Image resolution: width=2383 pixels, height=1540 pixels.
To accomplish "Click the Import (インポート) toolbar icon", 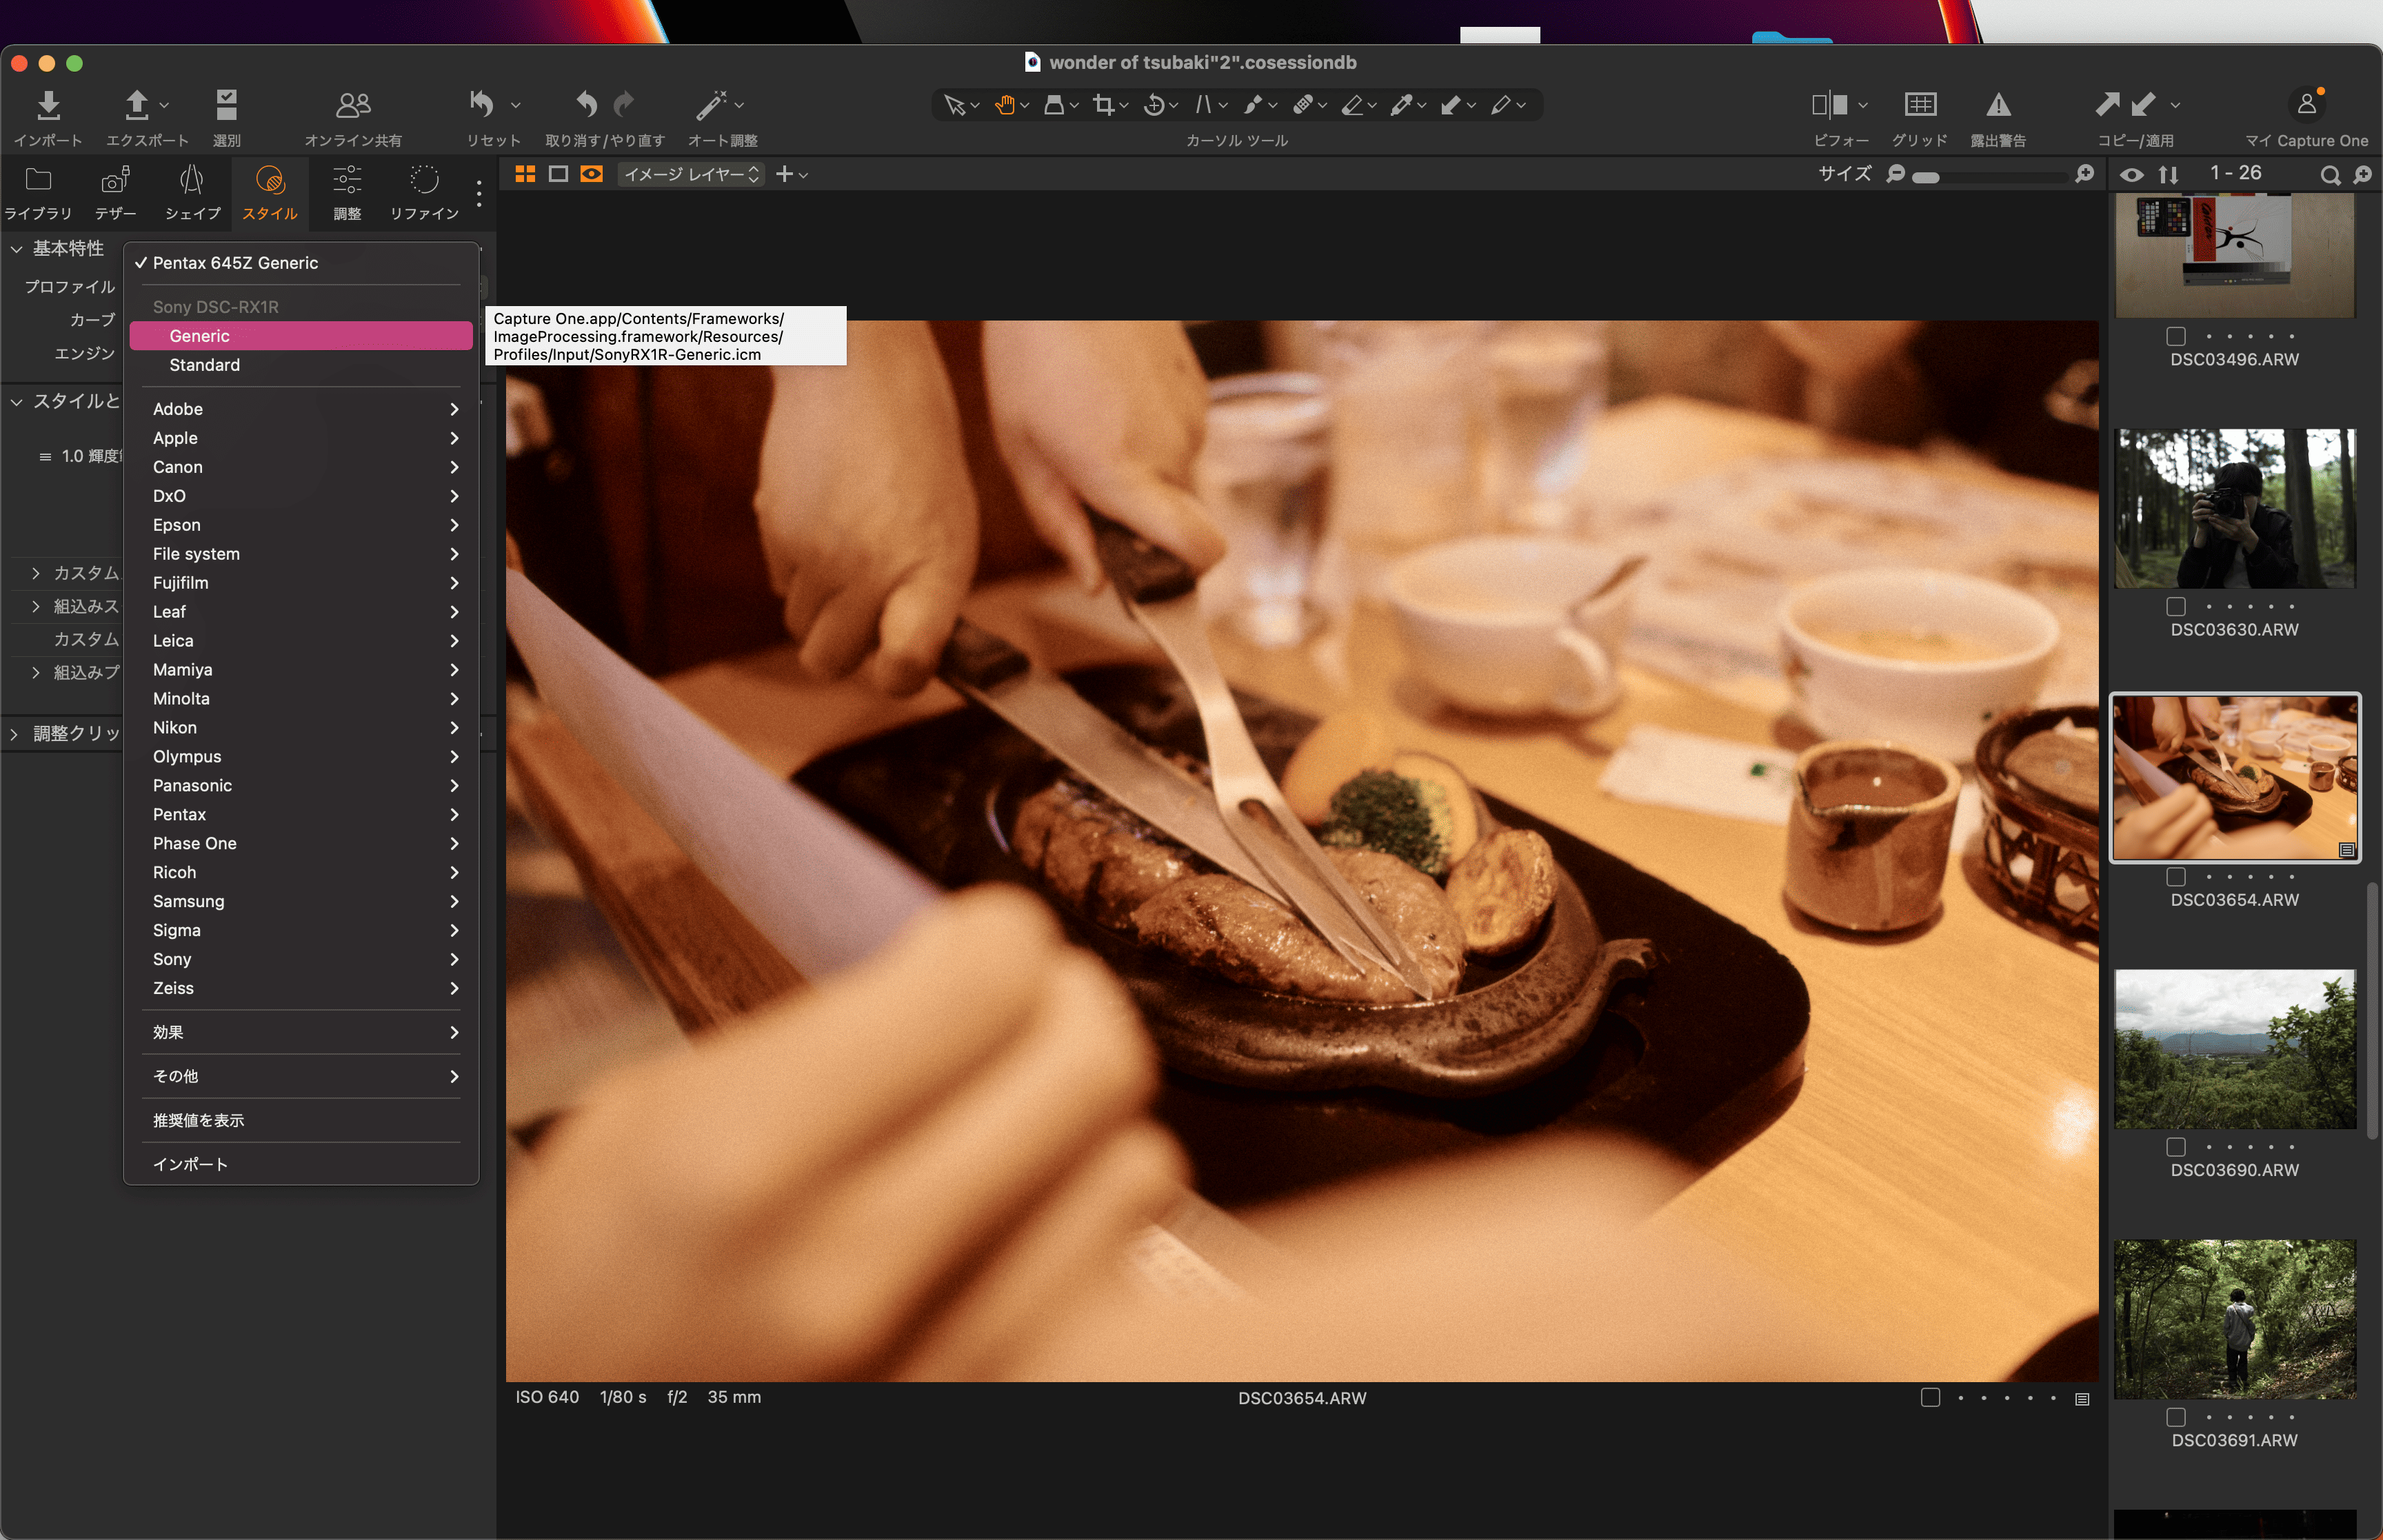I will (48, 105).
